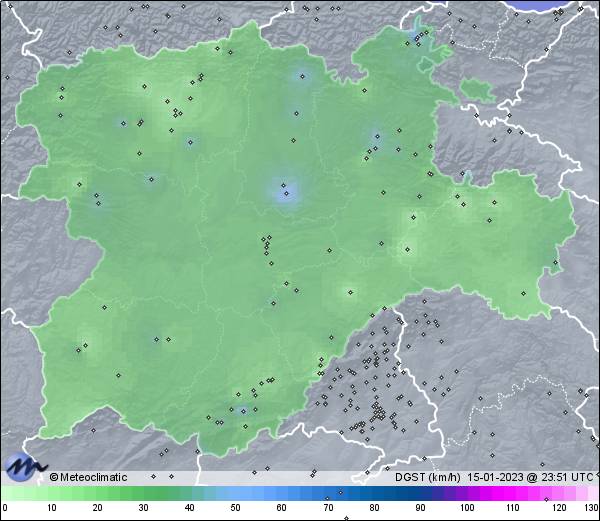This screenshot has height=521, width=600.
Task: Click the 40 label on the gust scale
Action: (189, 508)
